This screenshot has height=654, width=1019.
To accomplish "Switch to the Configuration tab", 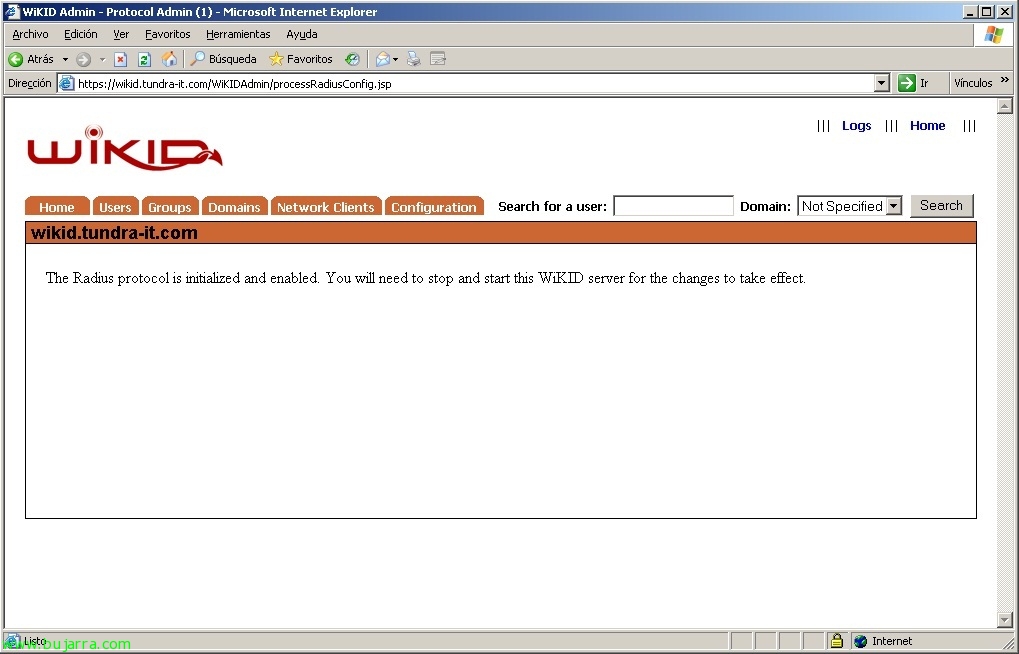I will pyautogui.click(x=434, y=206).
